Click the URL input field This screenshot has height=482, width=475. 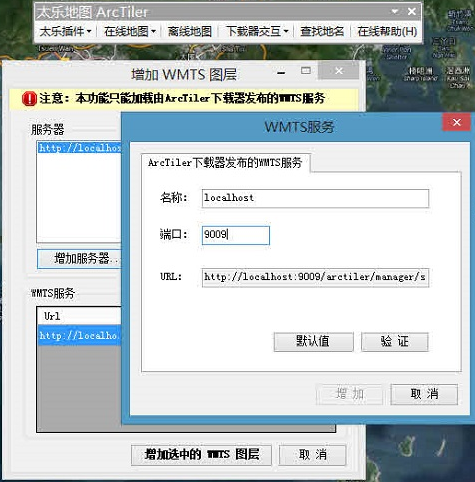pyautogui.click(x=315, y=277)
